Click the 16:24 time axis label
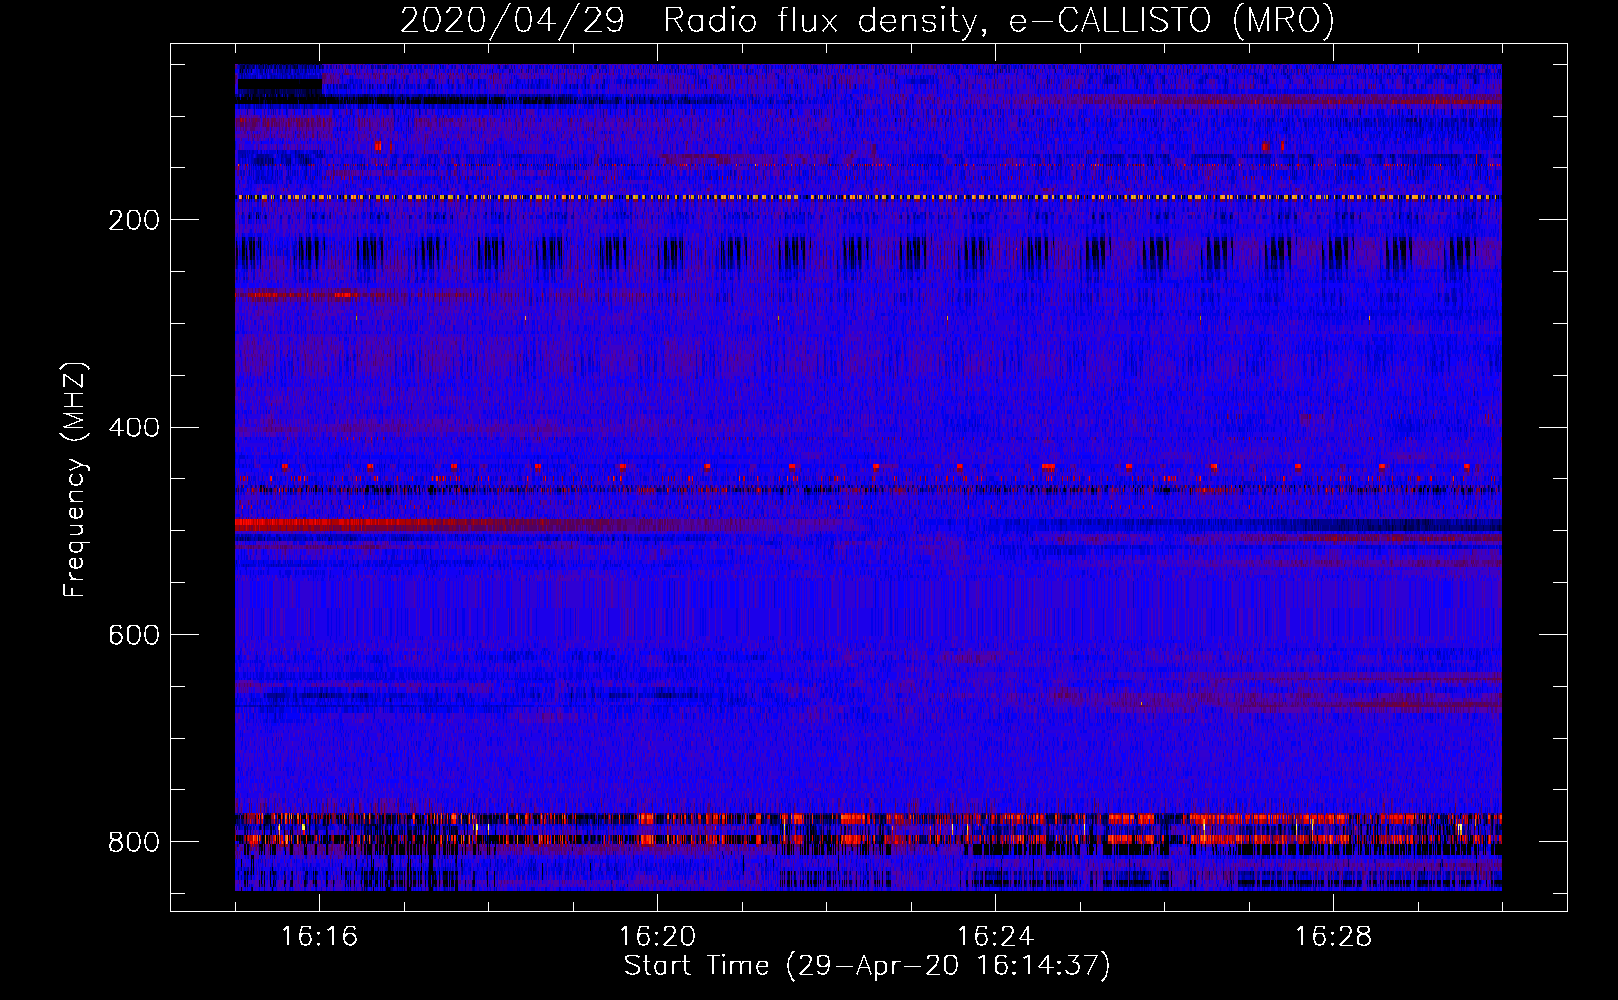The width and height of the screenshot is (1618, 1000). click(x=996, y=936)
